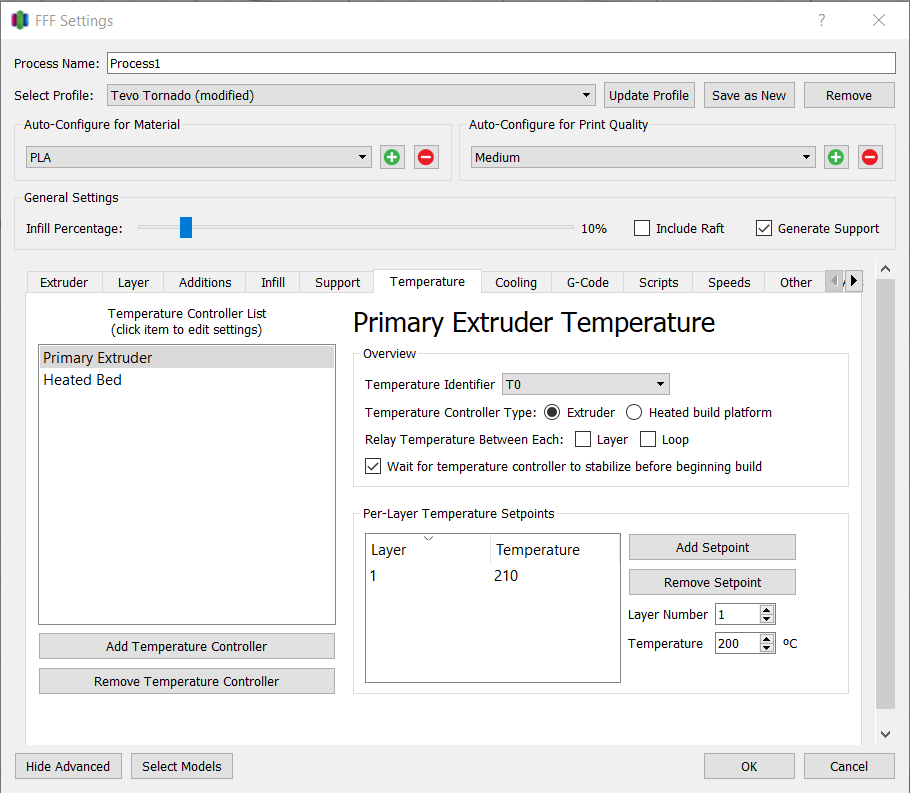Toggle the Generate Support checkbox

(x=764, y=228)
